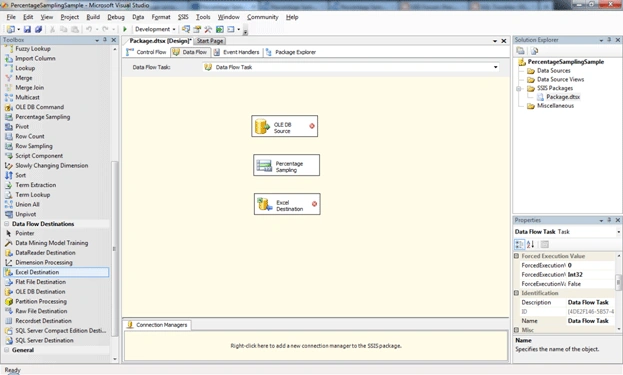Choose the Lookup transformation in the Toolbox
The width and height of the screenshot is (623, 375).
click(25, 68)
